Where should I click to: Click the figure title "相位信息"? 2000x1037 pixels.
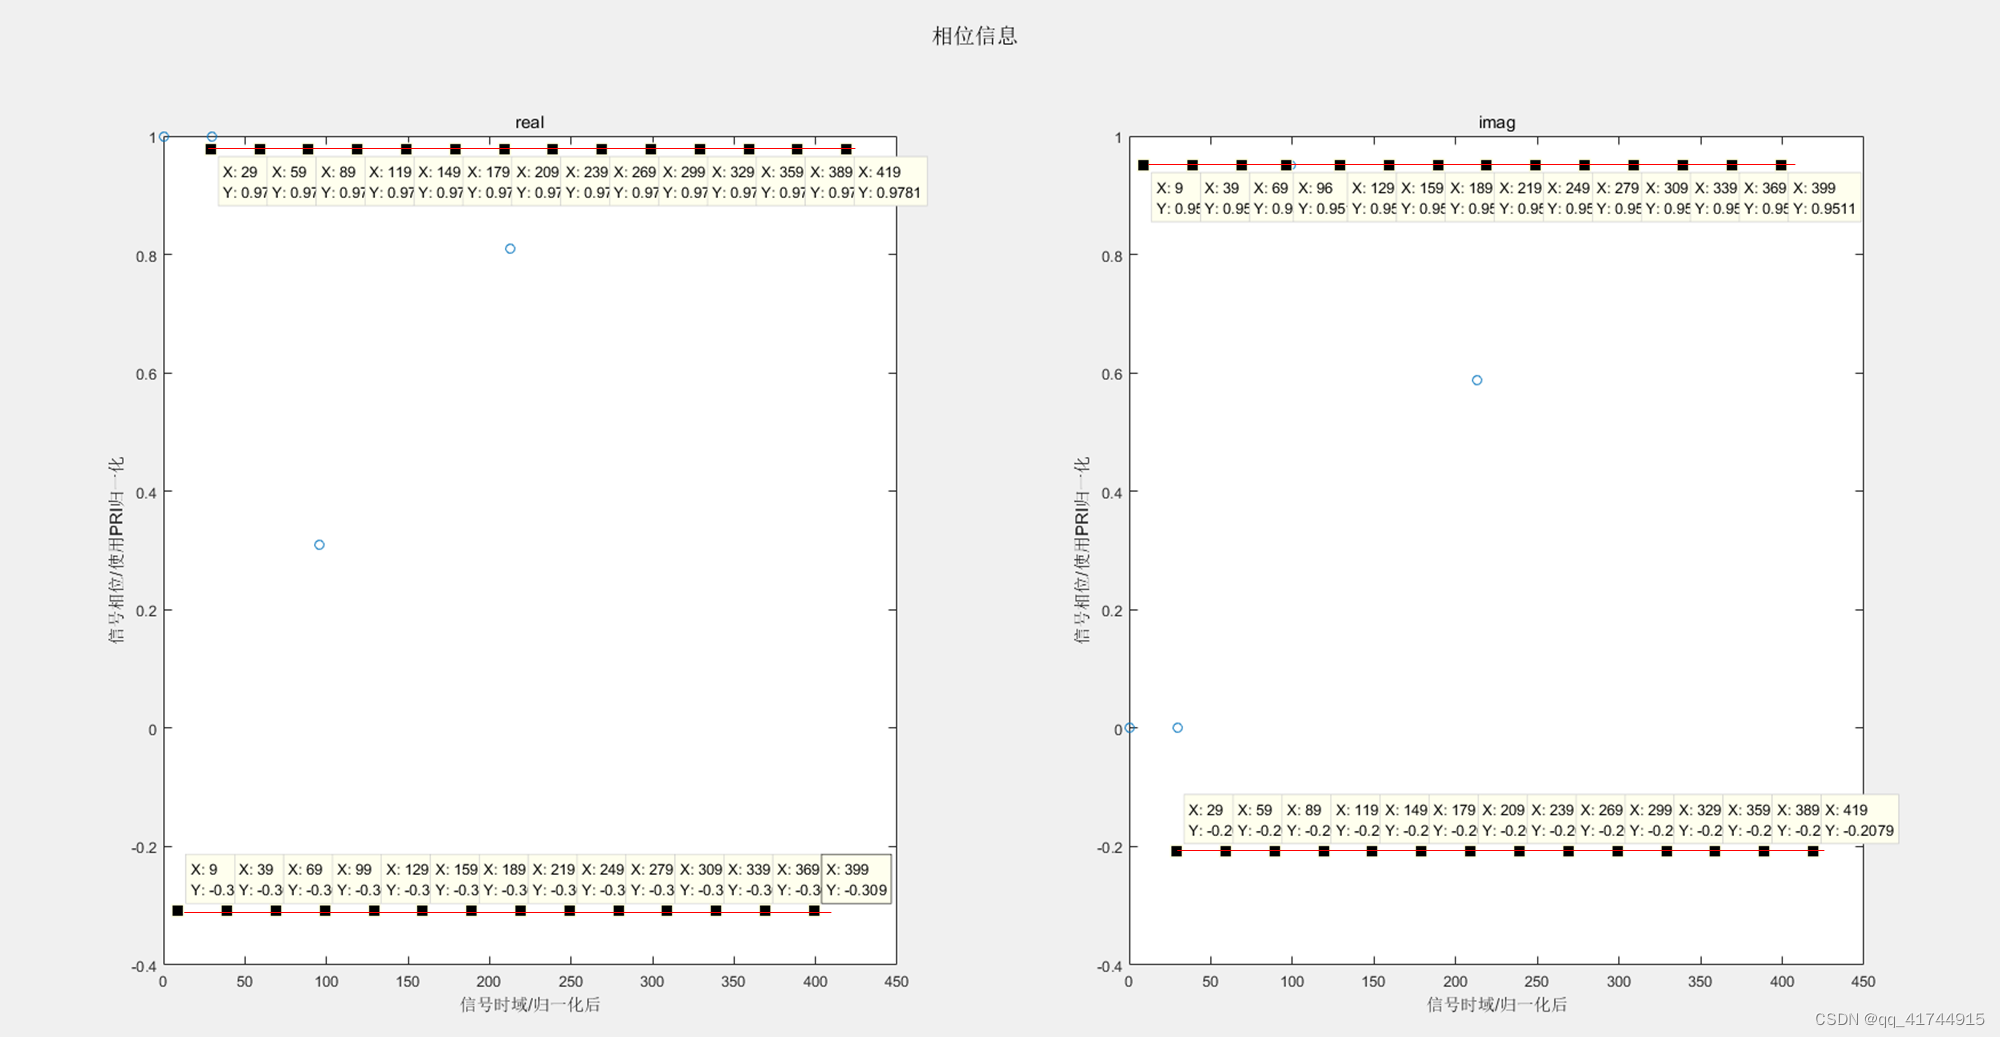[974, 36]
